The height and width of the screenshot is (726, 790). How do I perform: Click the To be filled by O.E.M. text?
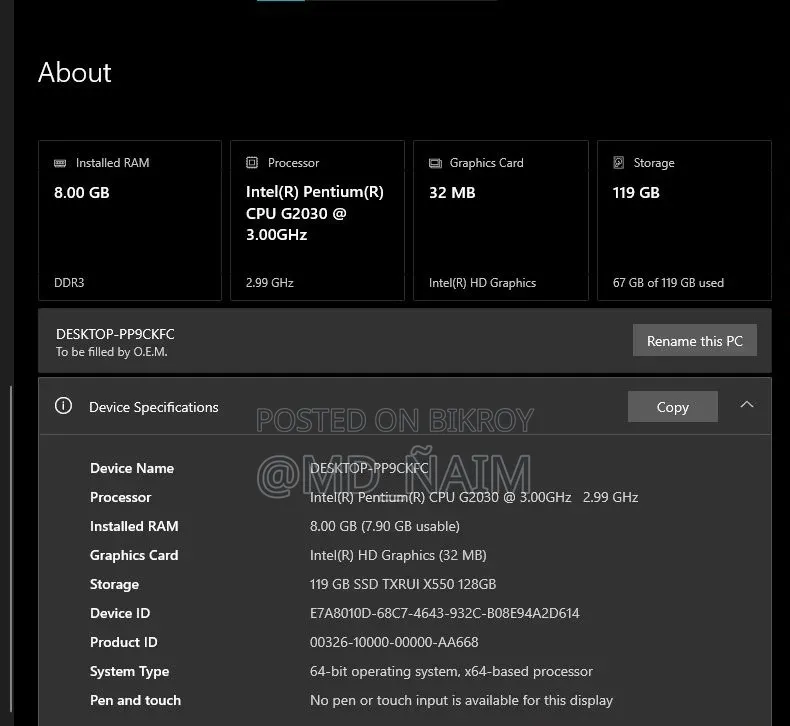pos(111,352)
